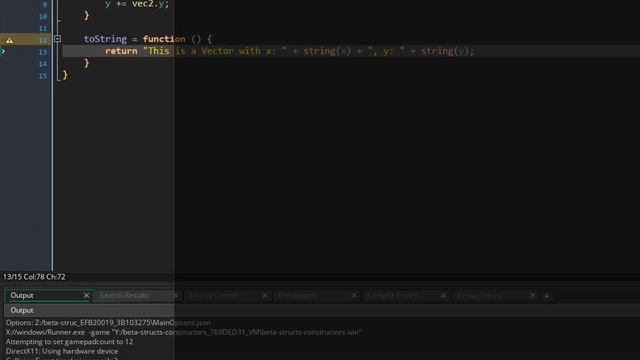Open the Syntax Errors tab

pyautogui.click(x=479, y=295)
